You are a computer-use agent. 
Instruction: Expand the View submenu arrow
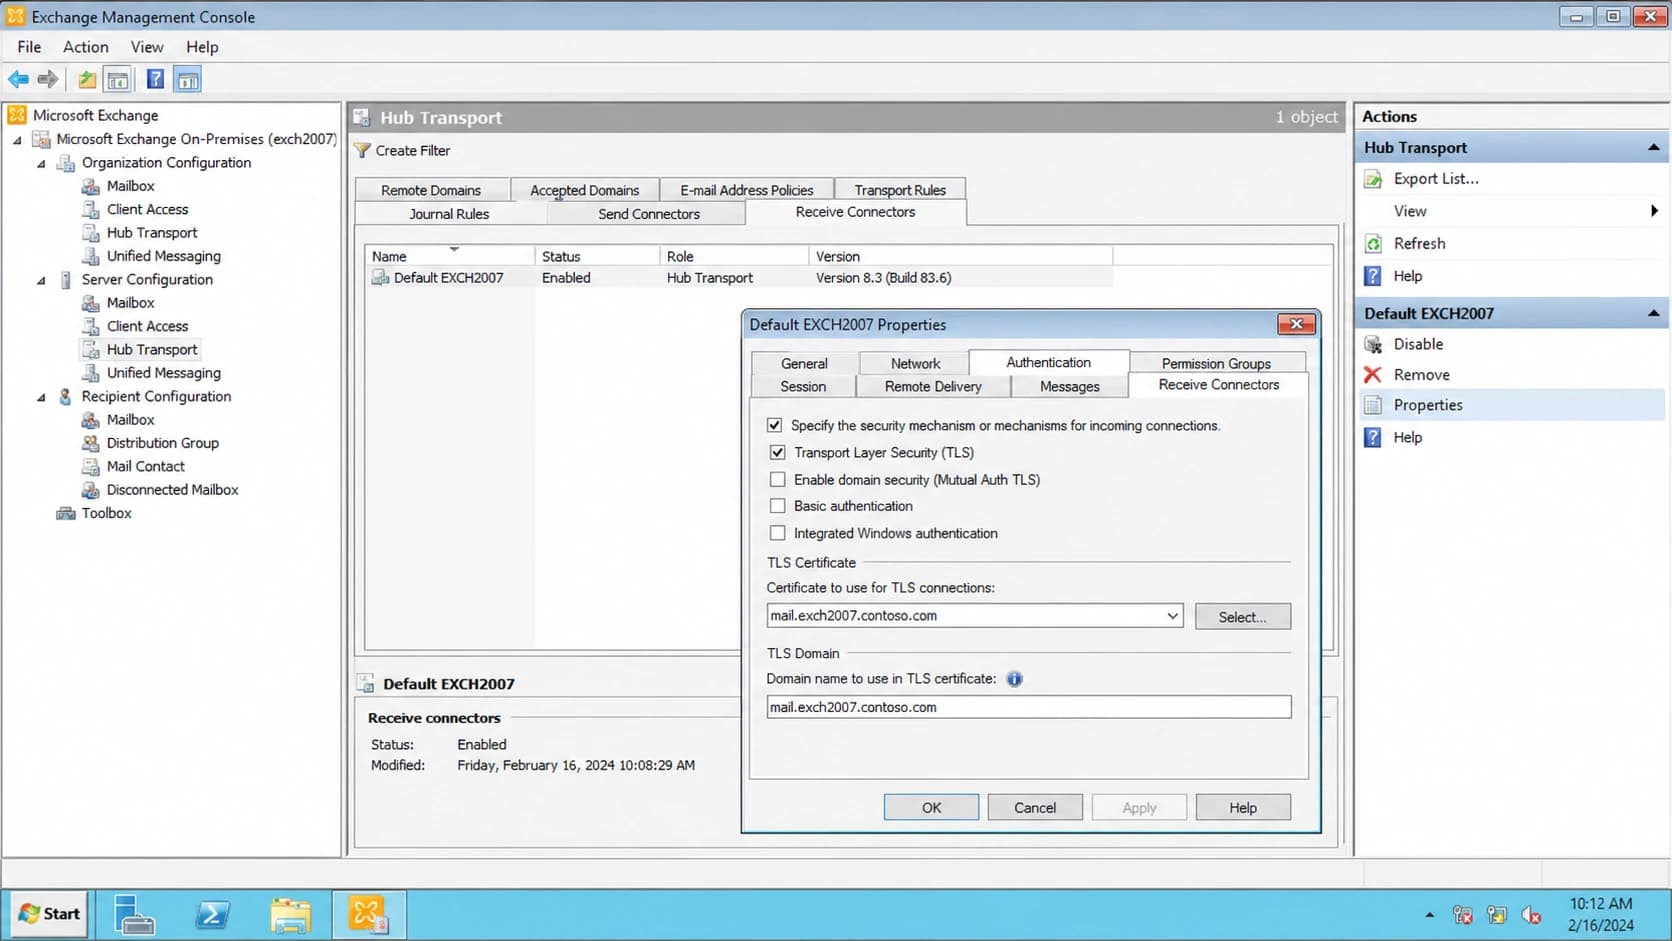click(x=1654, y=211)
